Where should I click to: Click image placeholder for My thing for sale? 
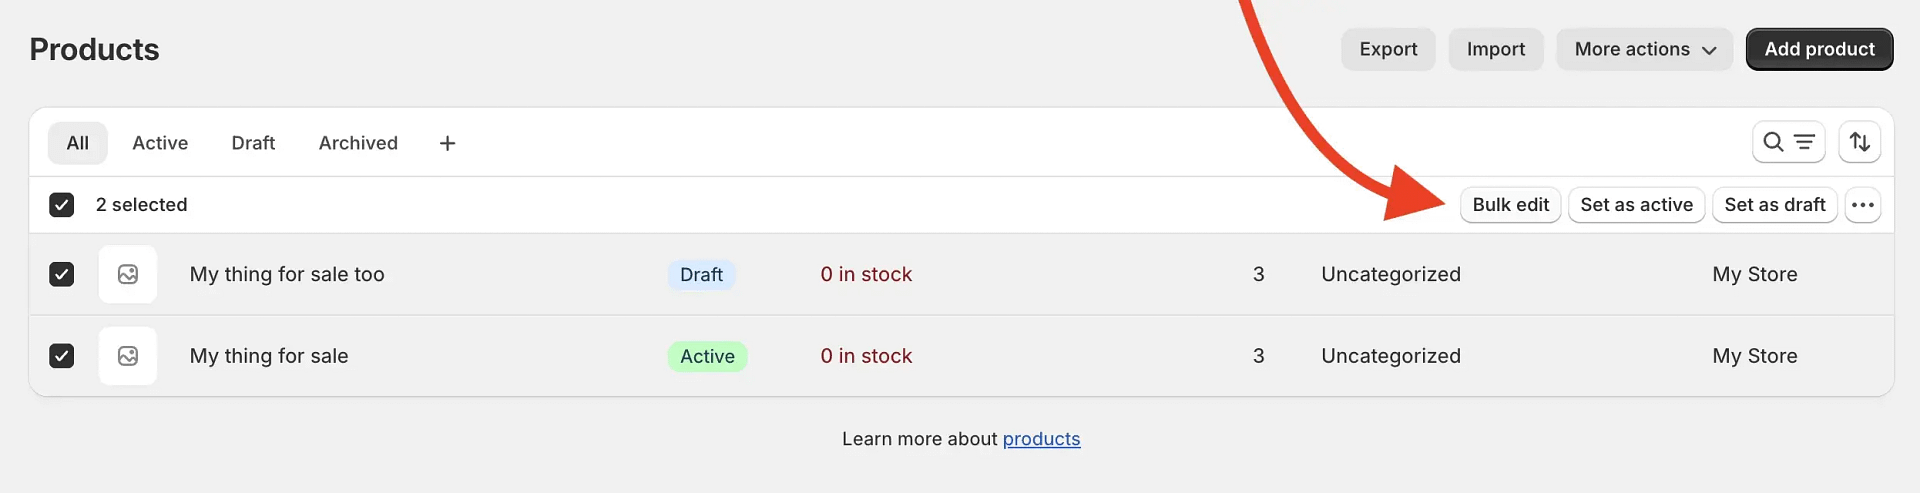point(128,356)
